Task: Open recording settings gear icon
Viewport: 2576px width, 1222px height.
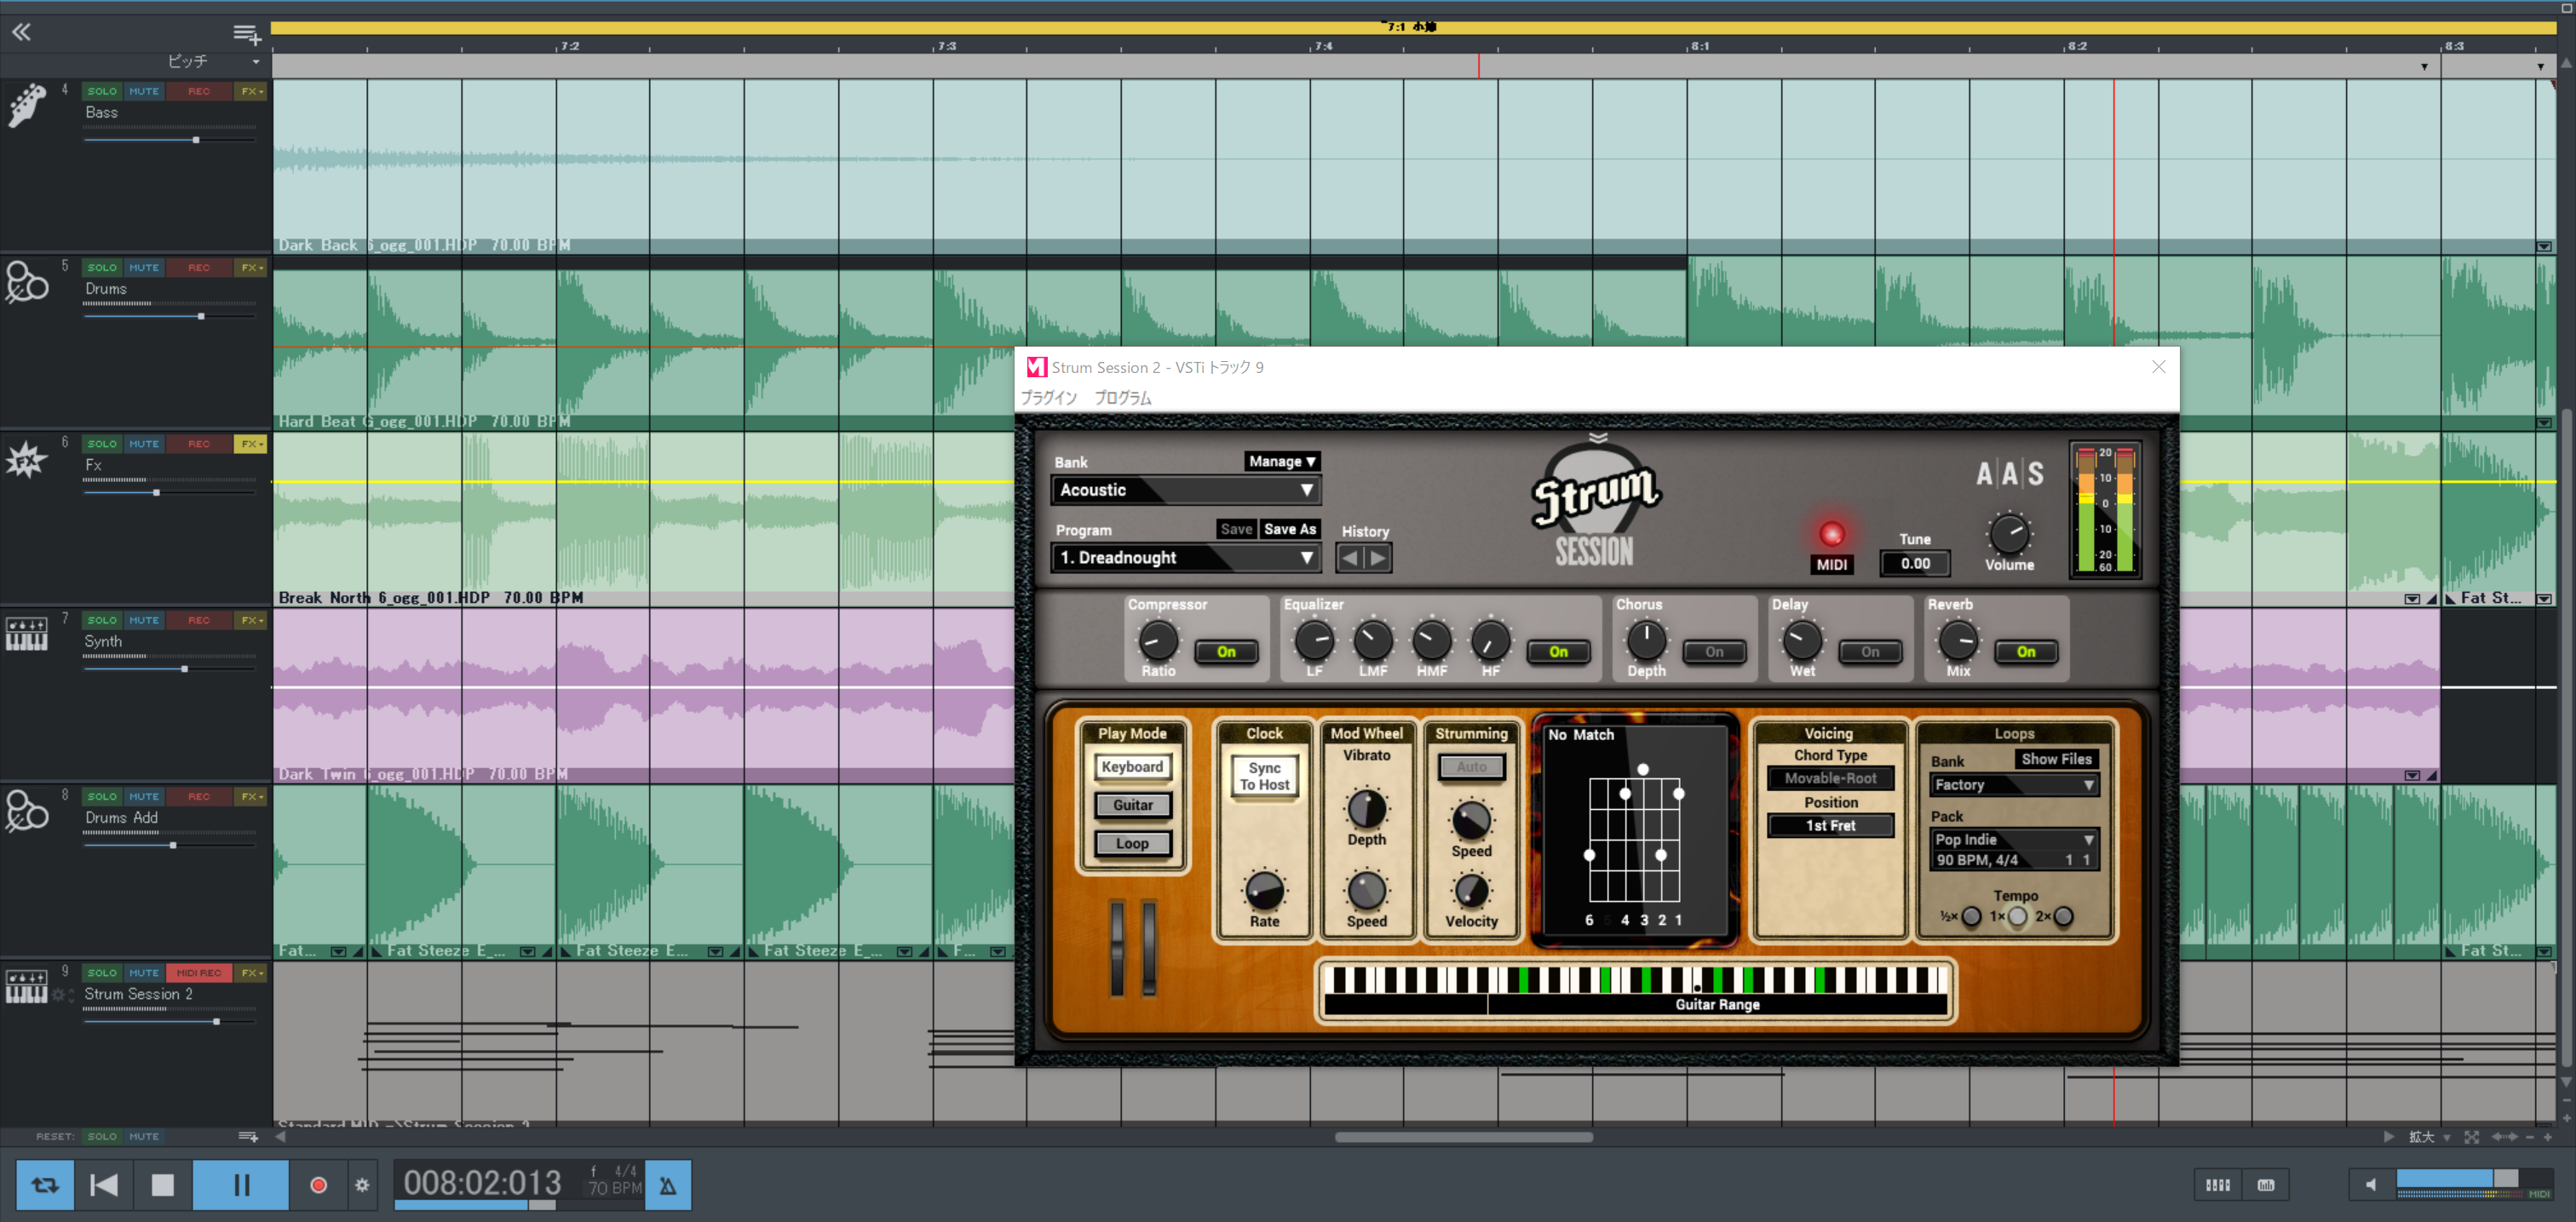Action: click(362, 1185)
